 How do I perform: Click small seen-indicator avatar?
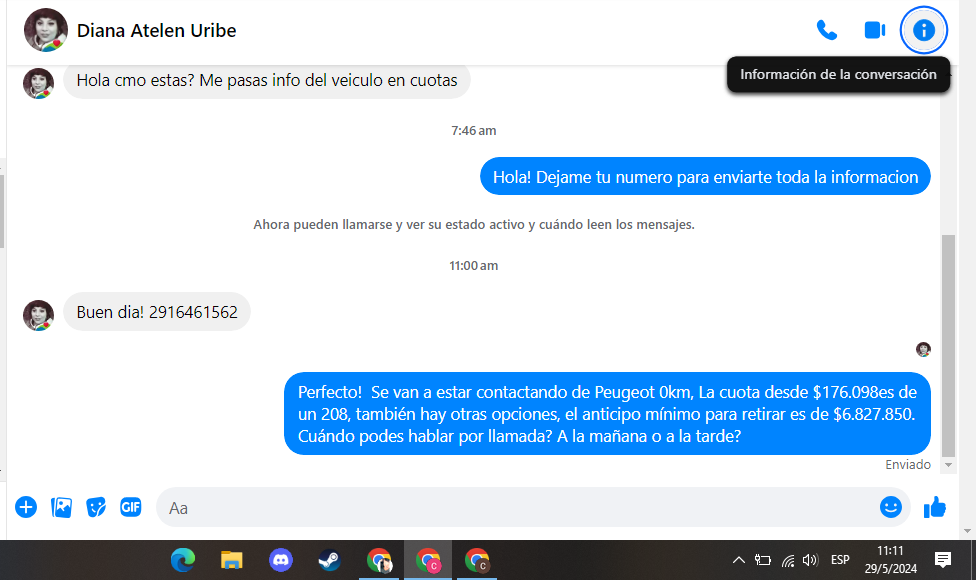tap(923, 349)
